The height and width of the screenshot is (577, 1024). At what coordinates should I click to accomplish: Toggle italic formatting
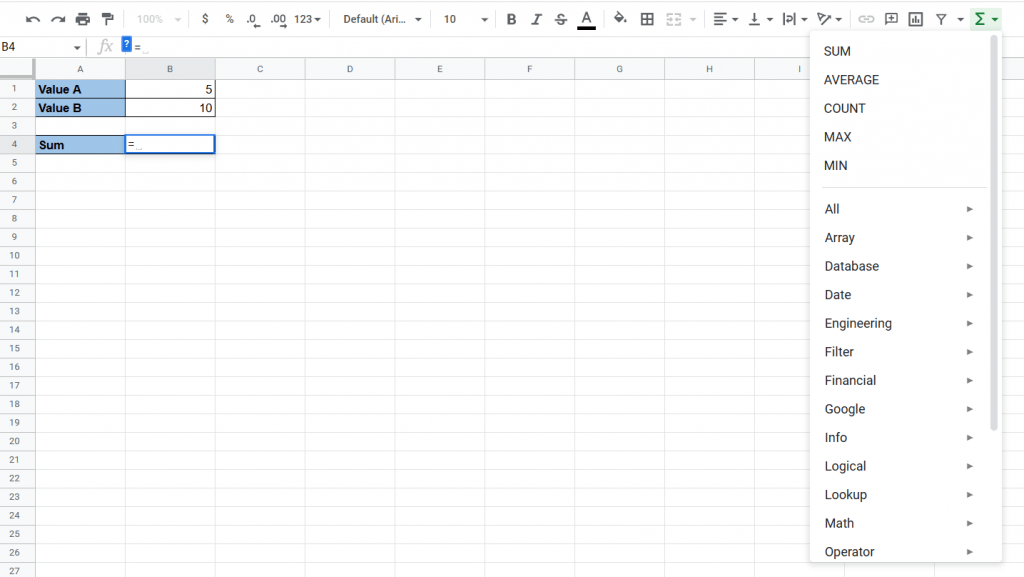(536, 18)
